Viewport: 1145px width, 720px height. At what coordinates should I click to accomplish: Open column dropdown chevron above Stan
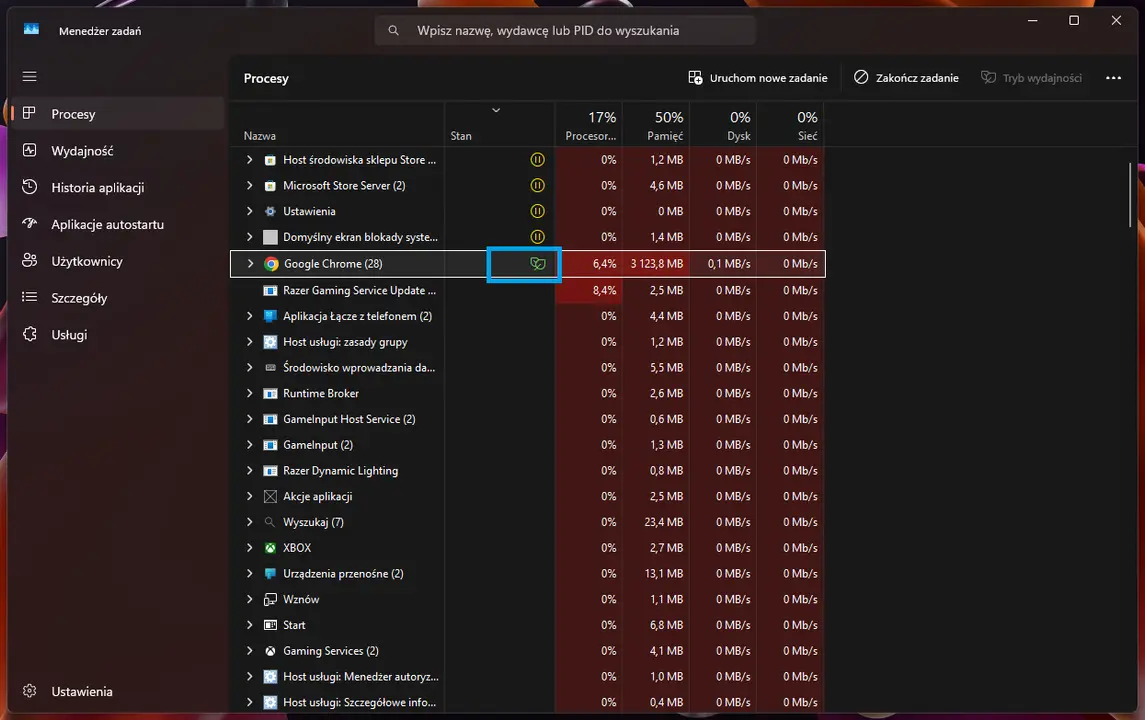496,110
